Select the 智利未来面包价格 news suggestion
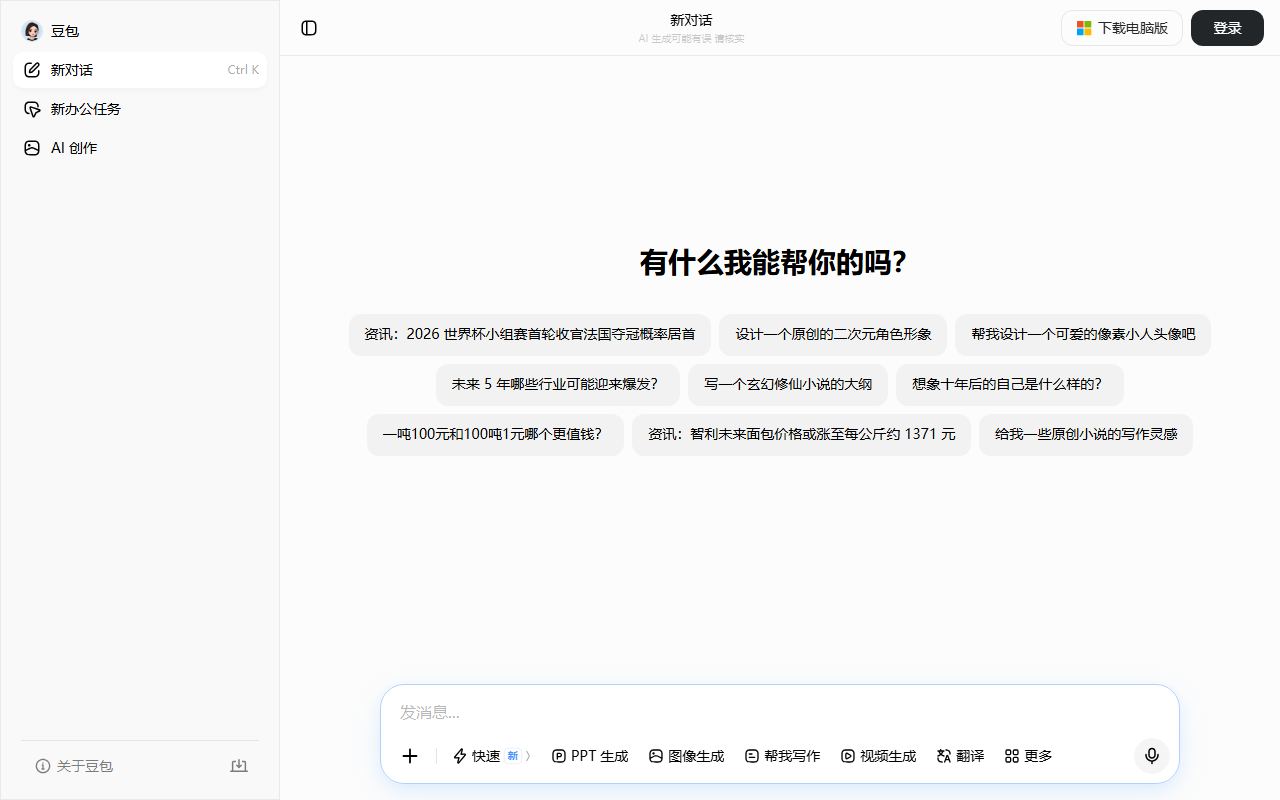 click(801, 434)
